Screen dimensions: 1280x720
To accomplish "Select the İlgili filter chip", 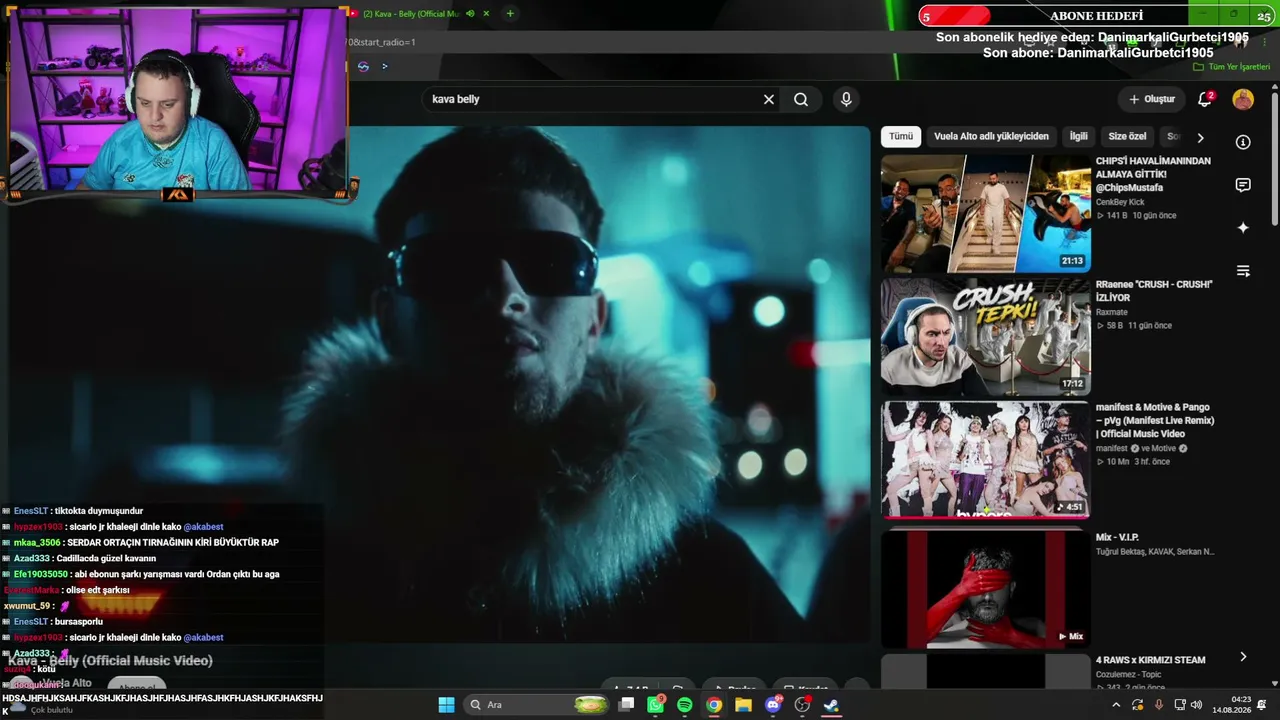I will coord(1078,137).
